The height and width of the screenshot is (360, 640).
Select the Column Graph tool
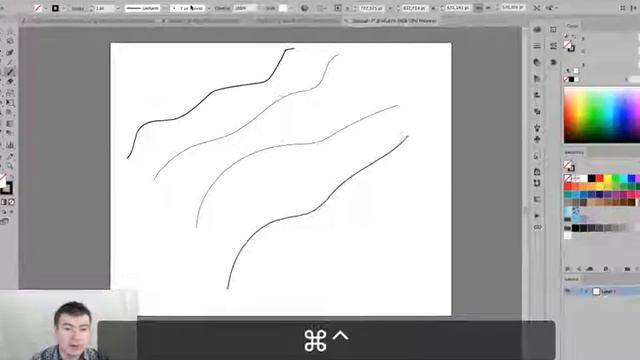tap(10, 145)
